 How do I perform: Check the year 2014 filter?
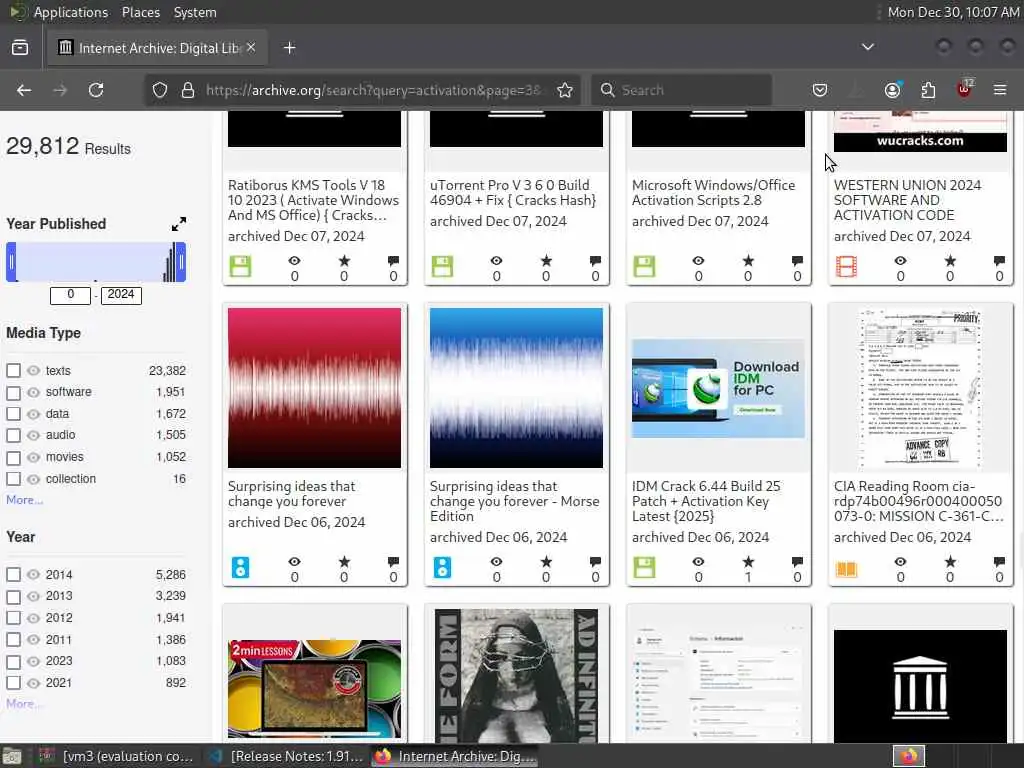pos(14,575)
